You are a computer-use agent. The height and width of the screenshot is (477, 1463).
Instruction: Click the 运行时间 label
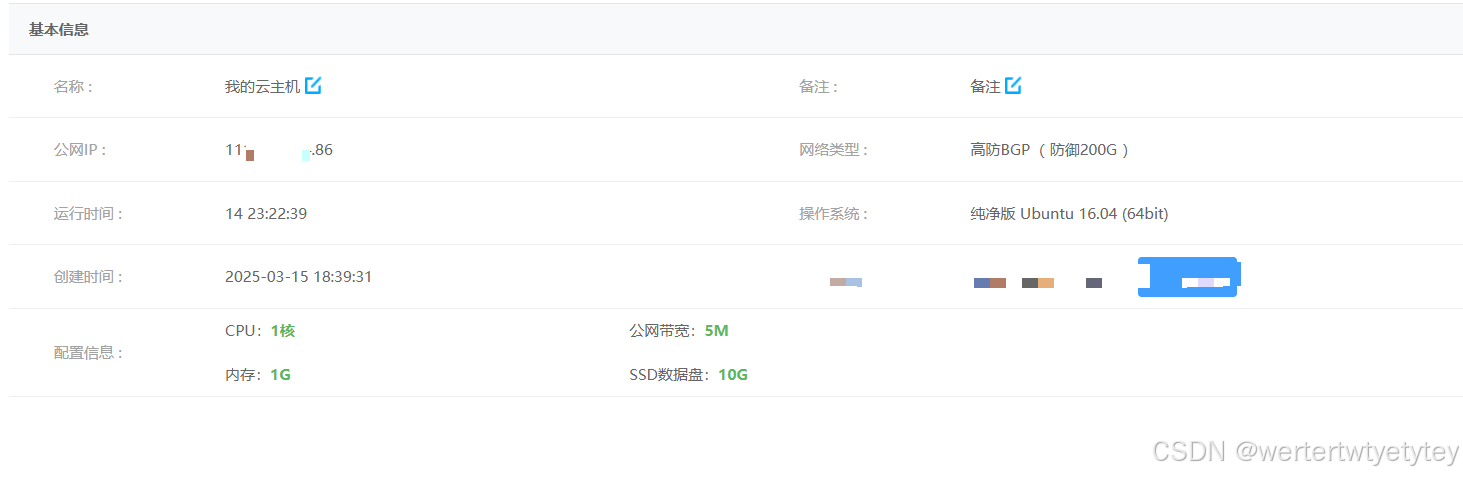88,213
